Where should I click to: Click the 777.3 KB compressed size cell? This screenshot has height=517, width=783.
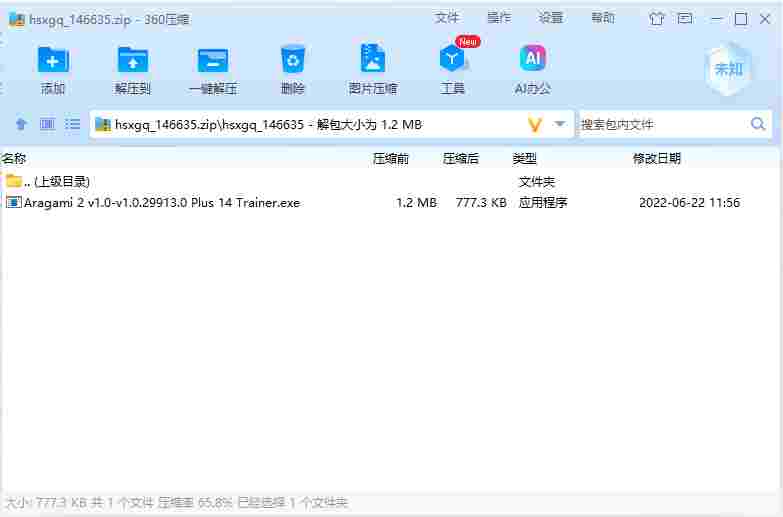click(481, 203)
